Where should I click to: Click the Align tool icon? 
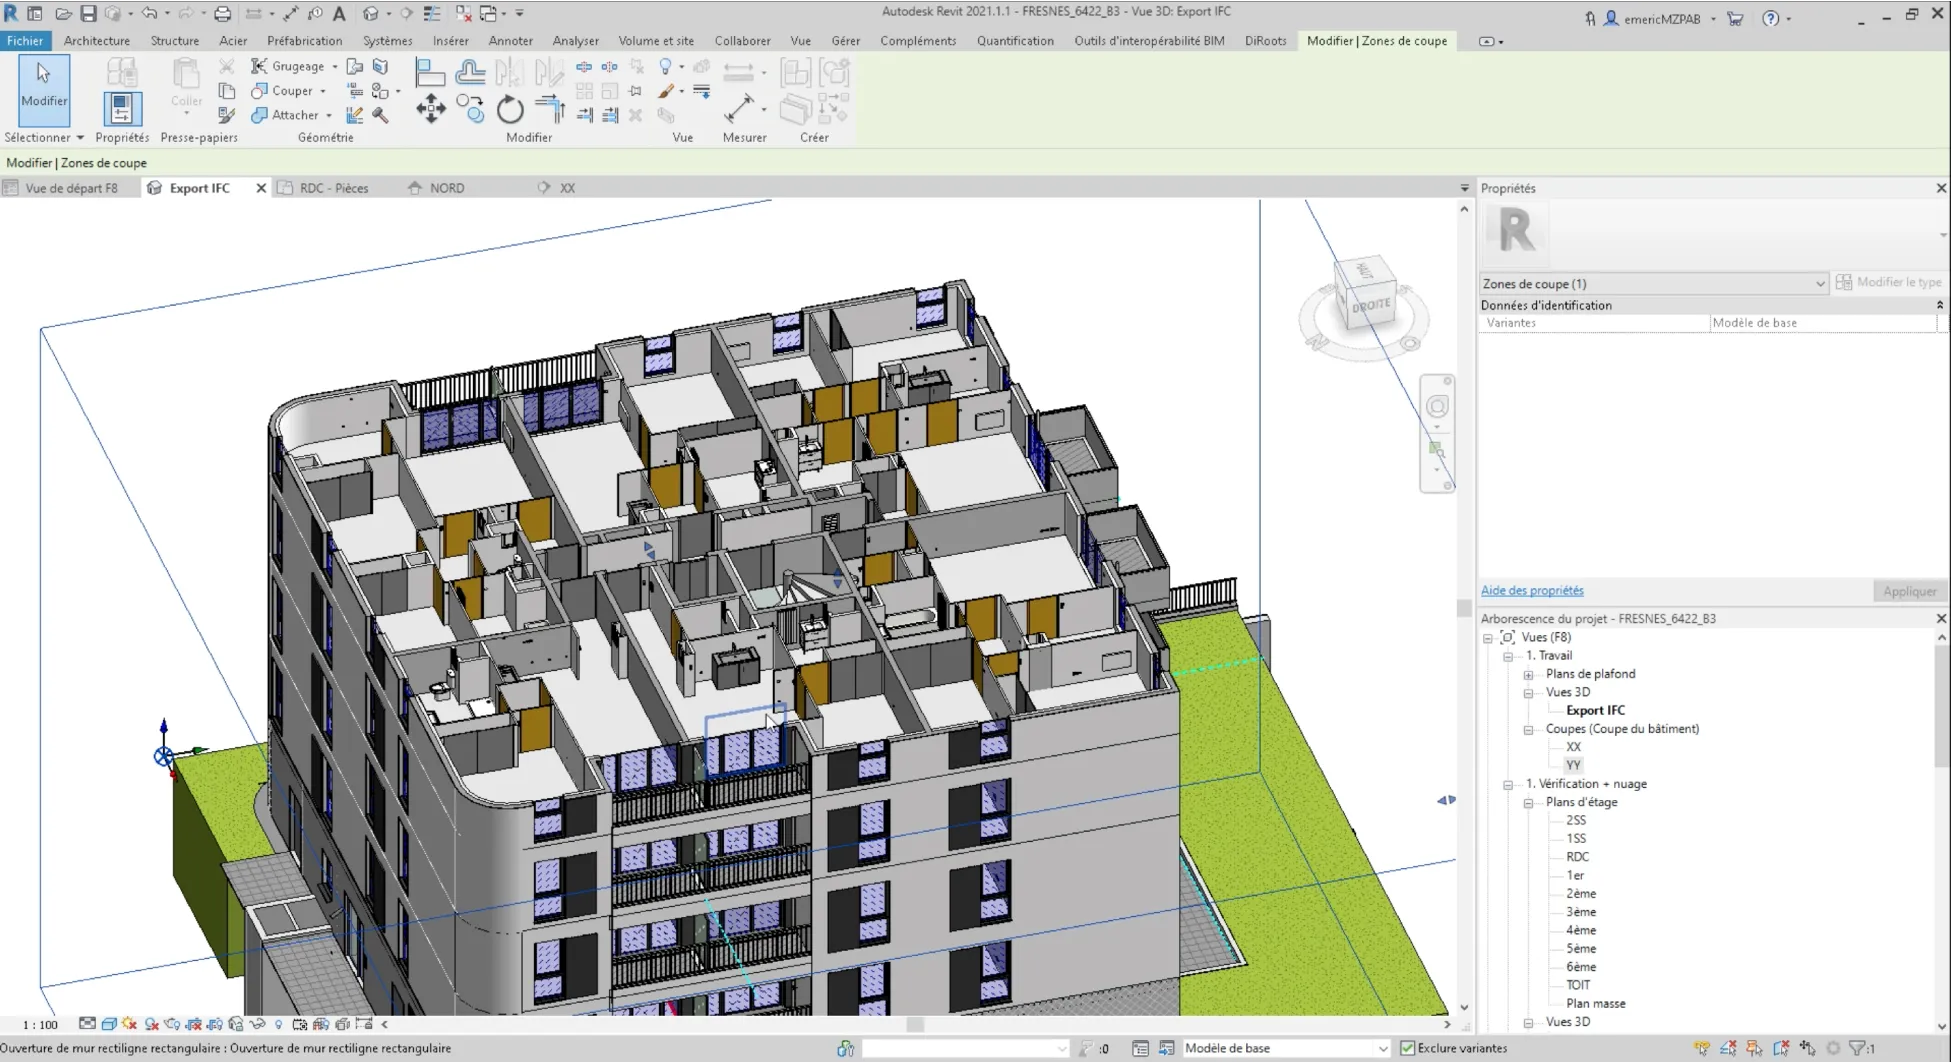point(430,72)
